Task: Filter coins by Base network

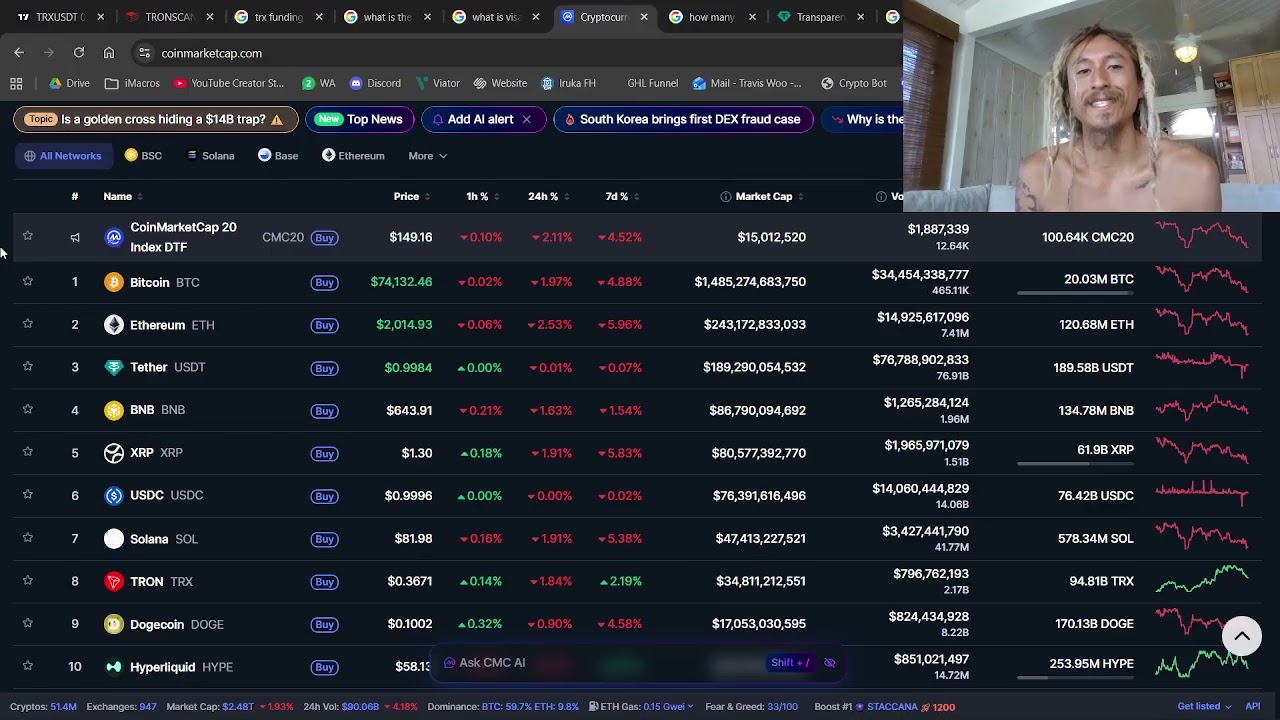Action: coord(278,156)
